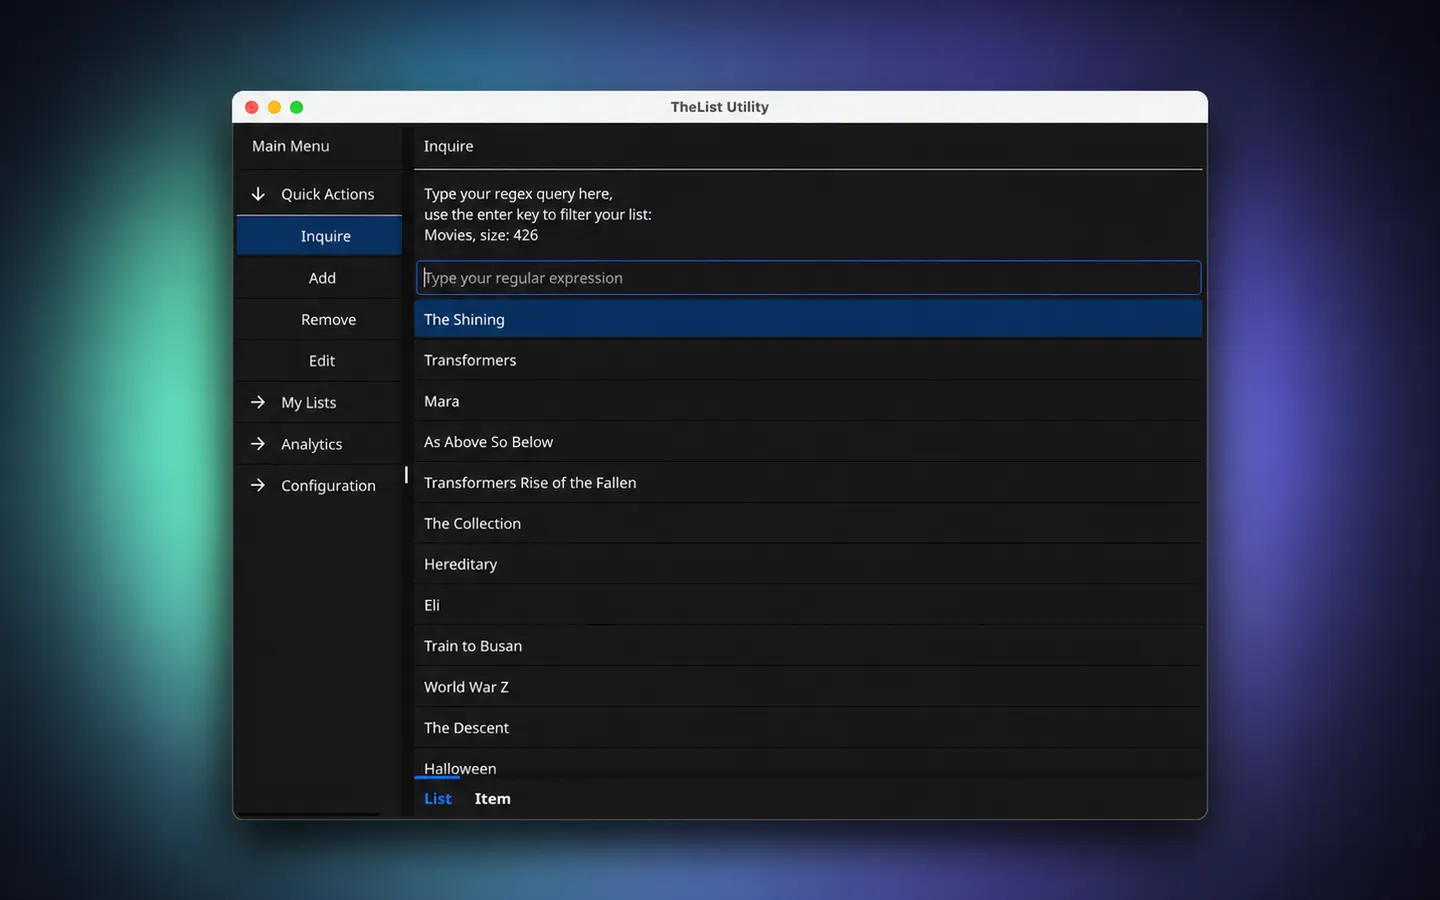Viewport: 1440px width, 900px height.
Task: Click the Inquire panel heading
Action: [x=448, y=146]
